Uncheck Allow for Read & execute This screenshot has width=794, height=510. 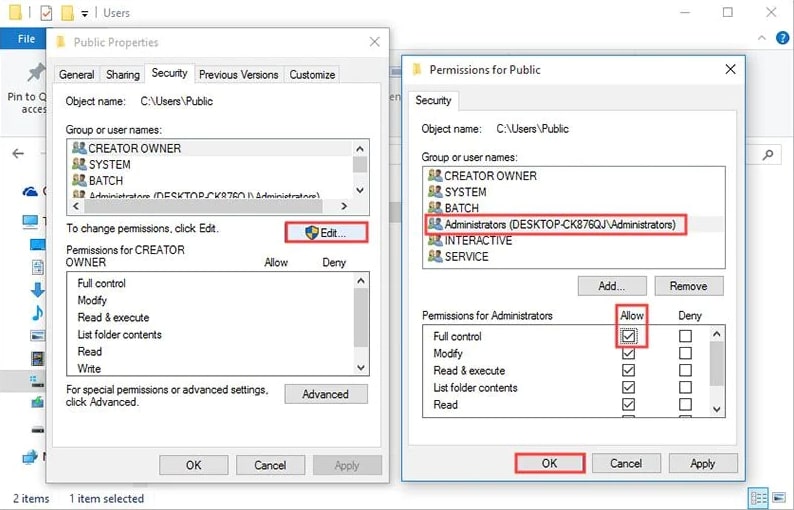628,371
